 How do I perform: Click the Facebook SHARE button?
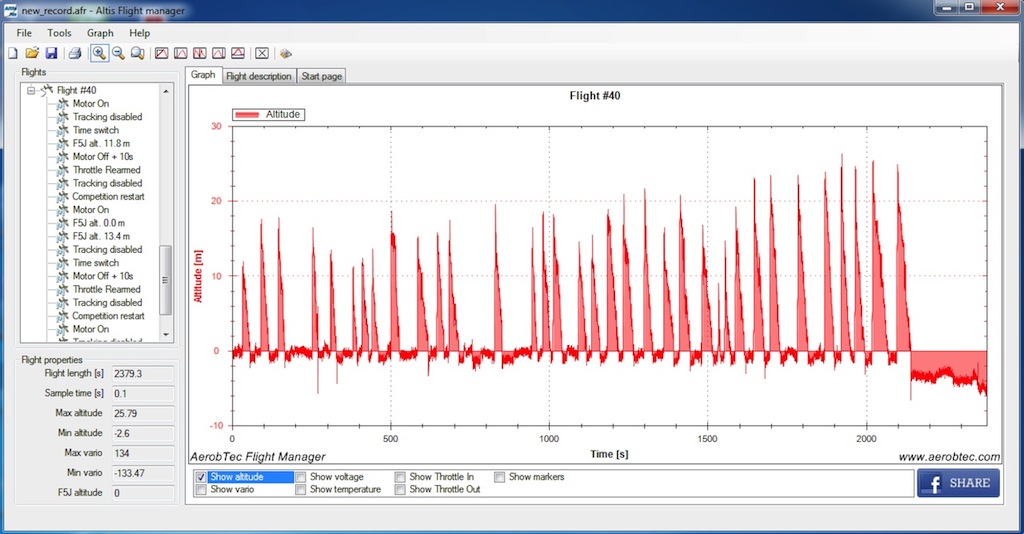tap(958, 483)
